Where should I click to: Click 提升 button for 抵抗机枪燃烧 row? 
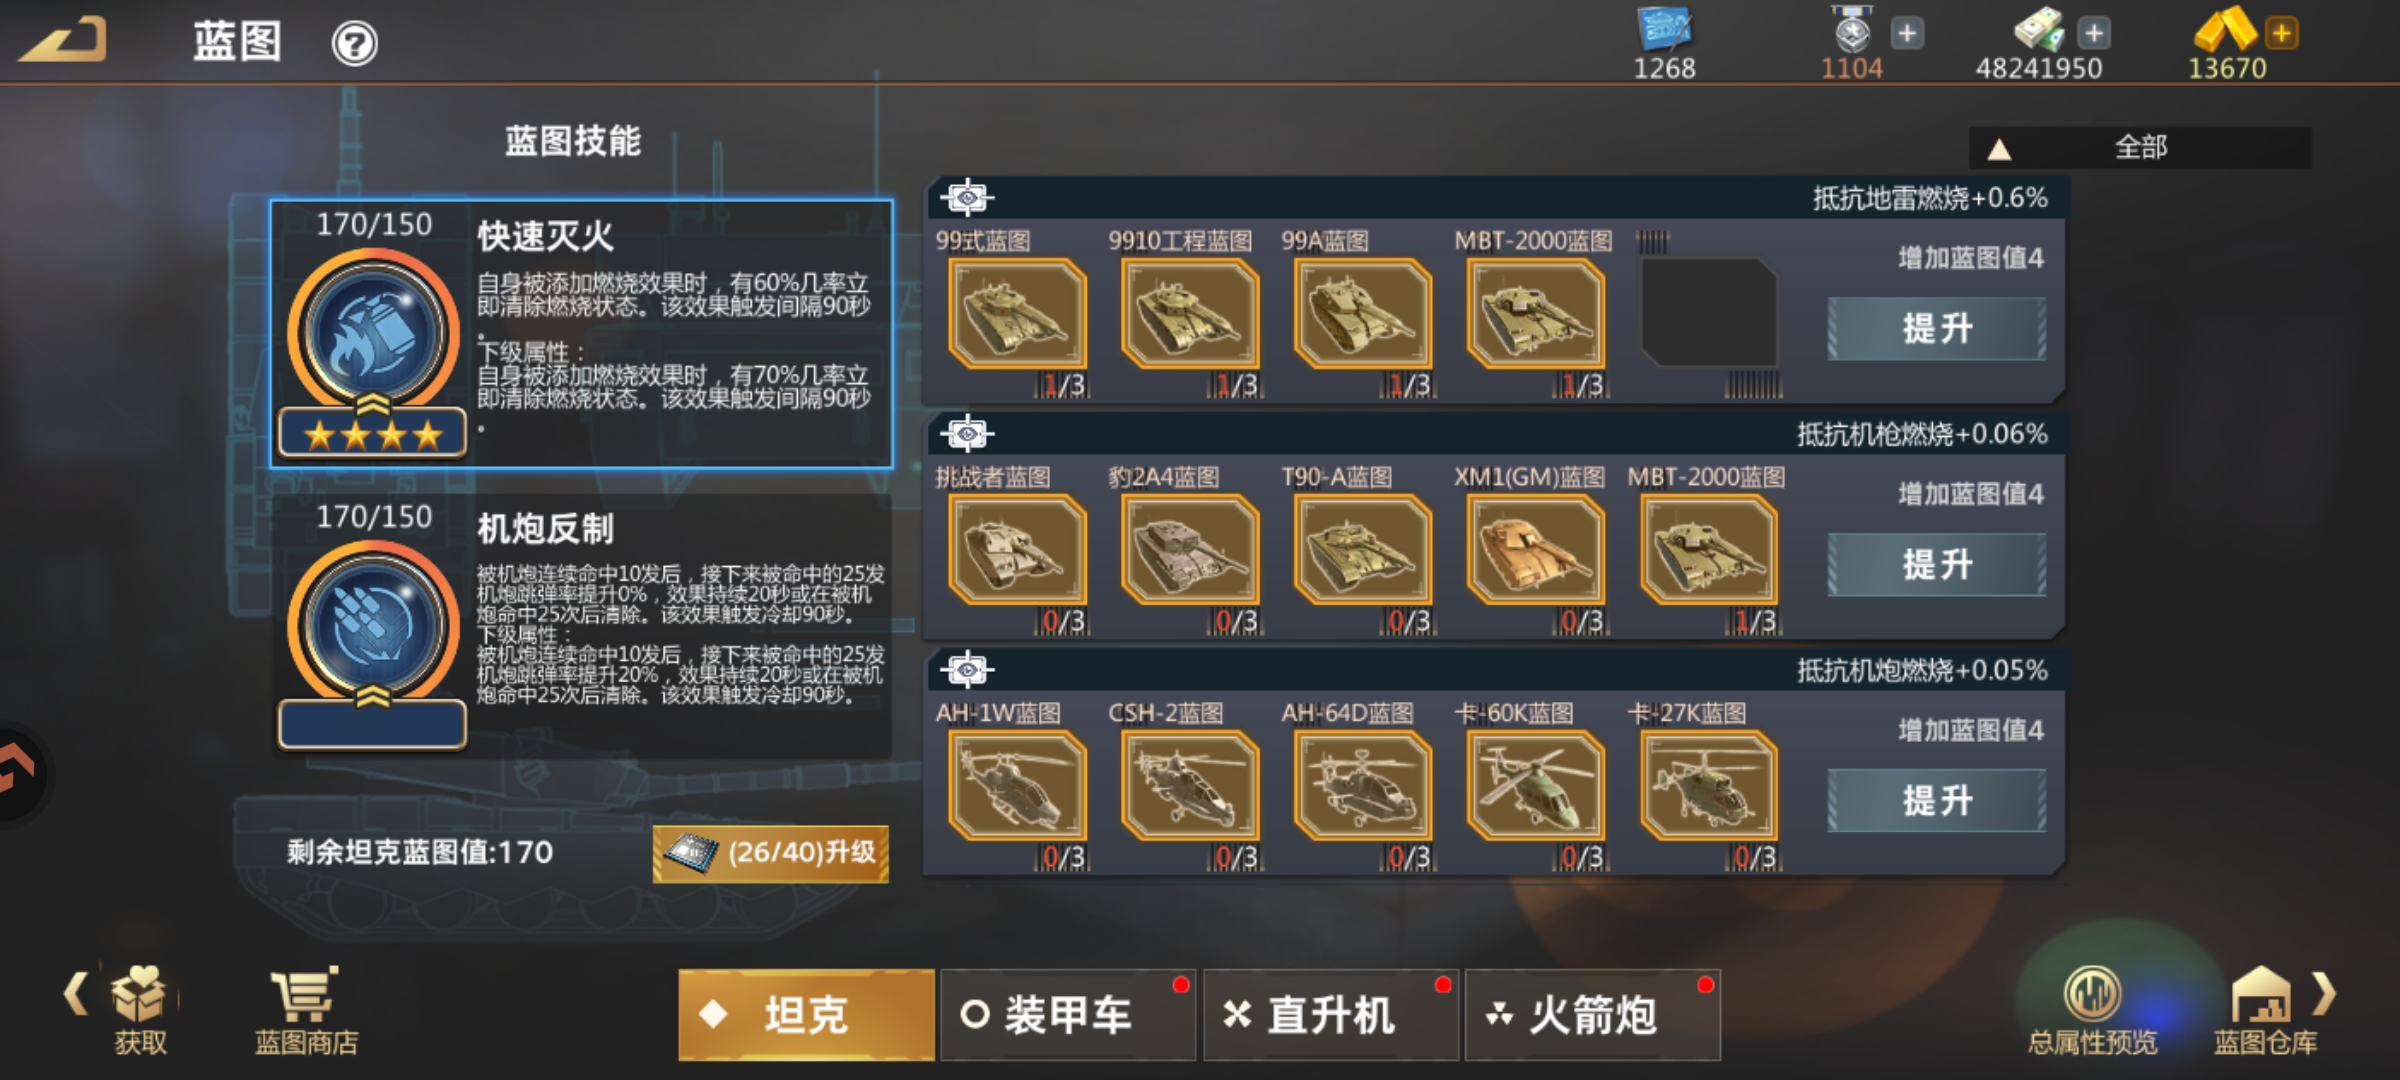(x=1937, y=565)
